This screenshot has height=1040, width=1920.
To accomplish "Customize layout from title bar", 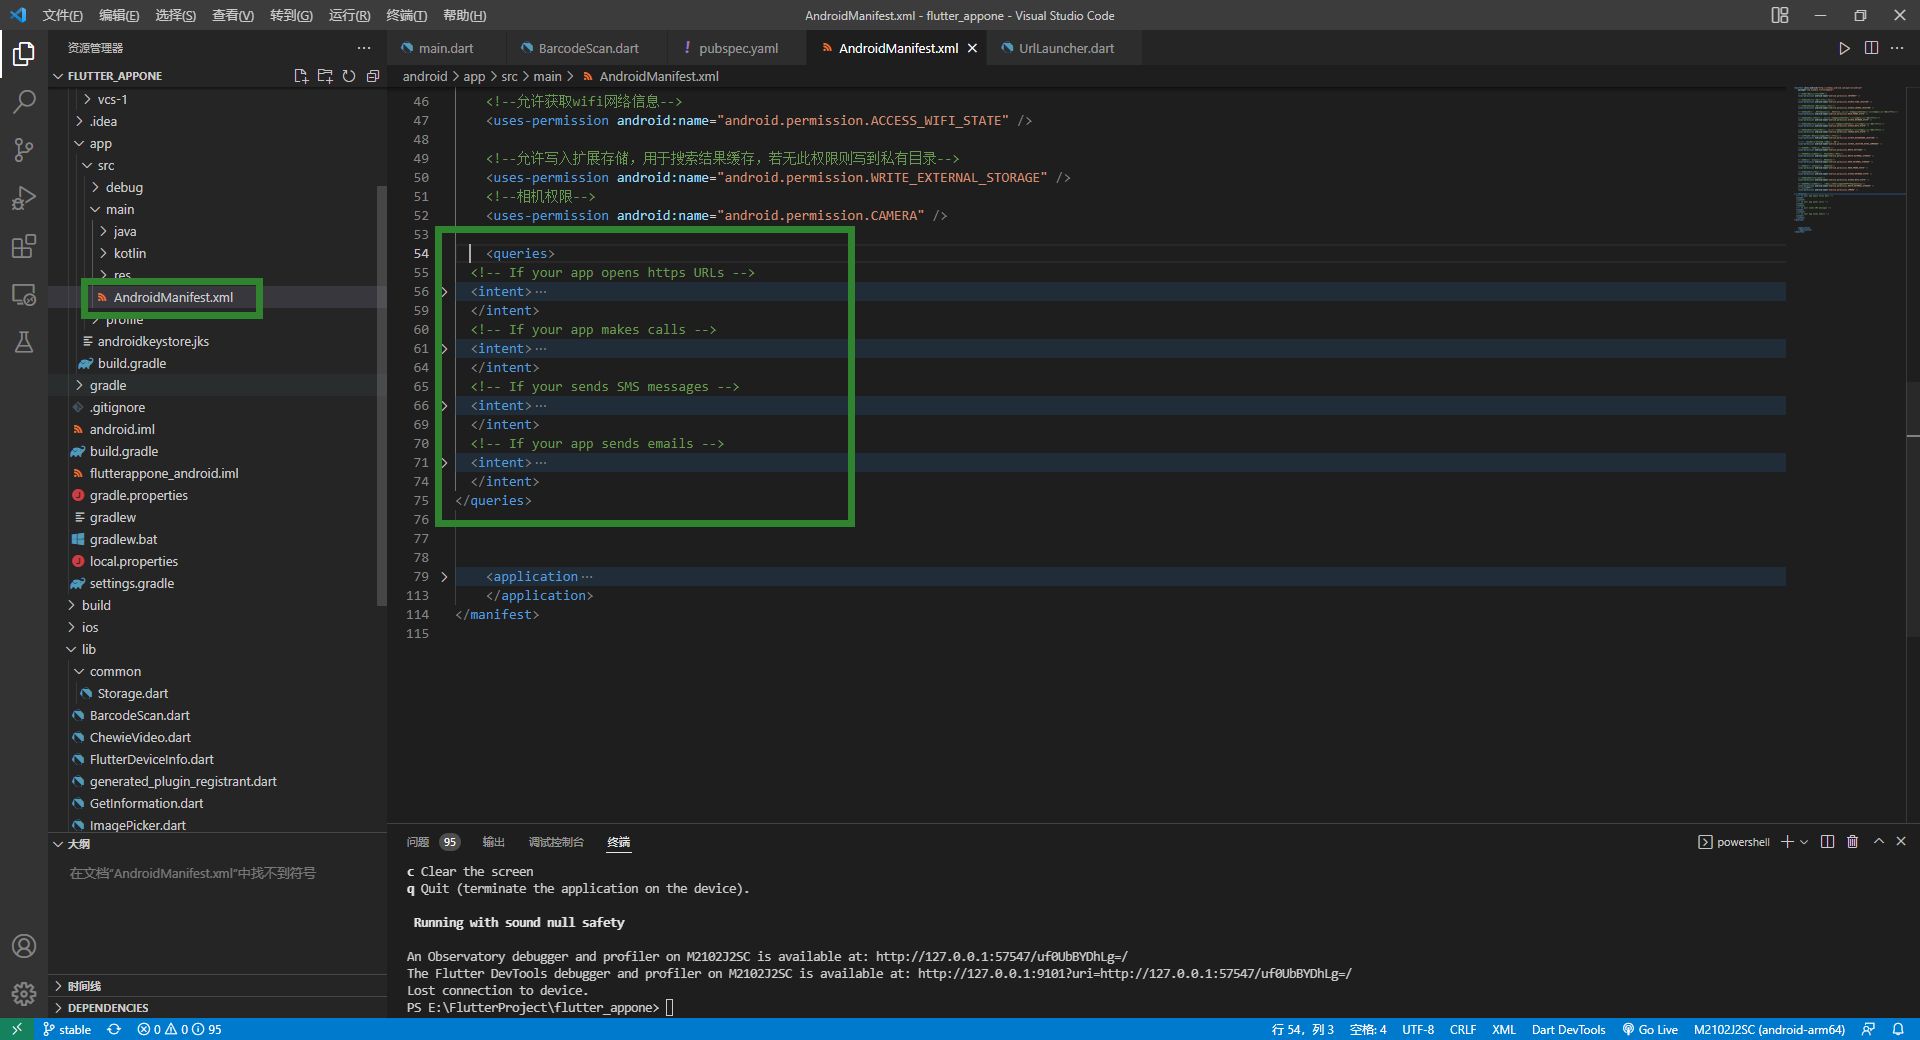I will coord(1780,15).
